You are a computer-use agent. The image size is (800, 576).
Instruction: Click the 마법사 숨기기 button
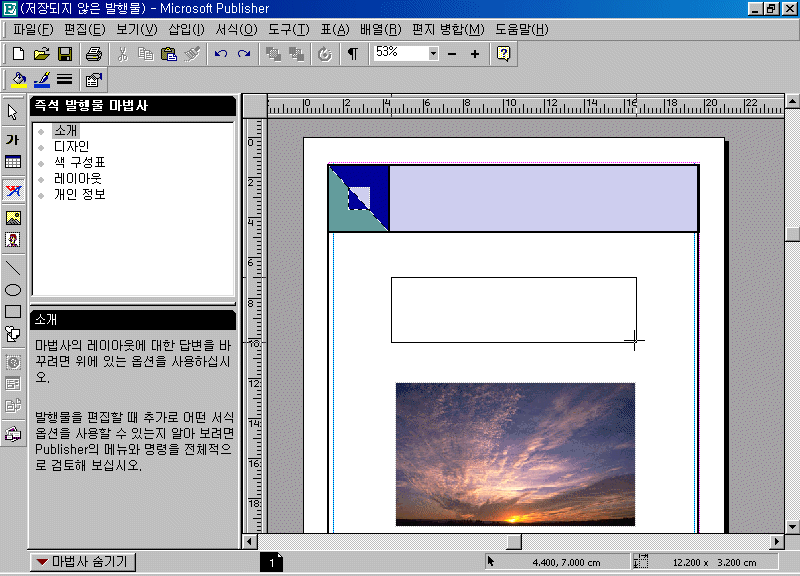[83, 562]
